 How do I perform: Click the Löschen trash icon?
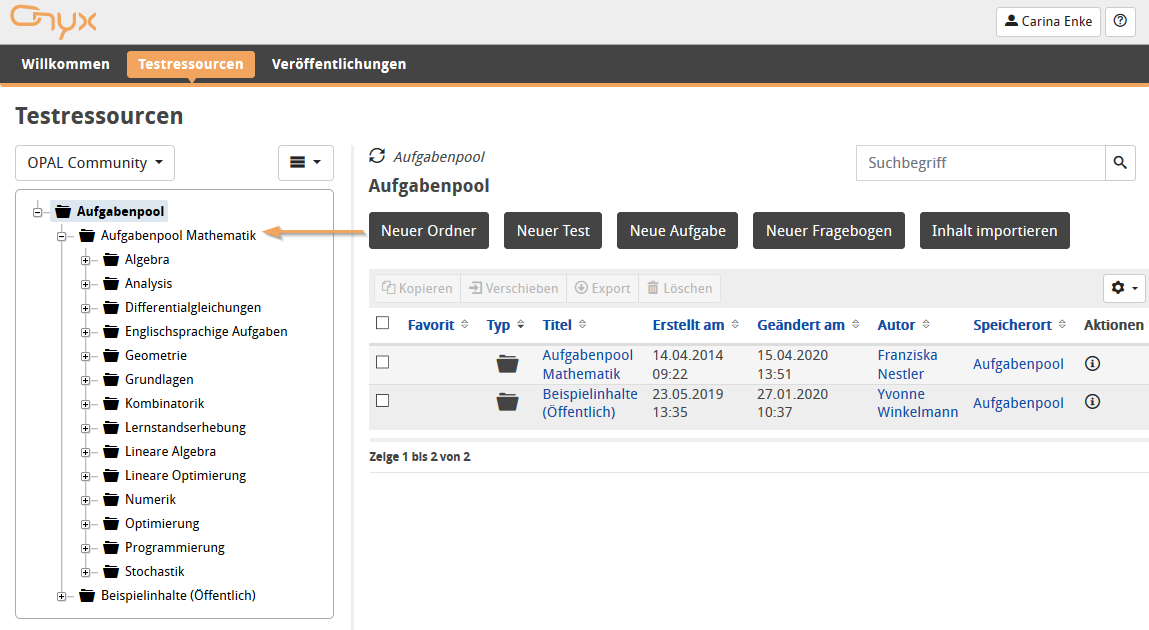[x=679, y=288]
